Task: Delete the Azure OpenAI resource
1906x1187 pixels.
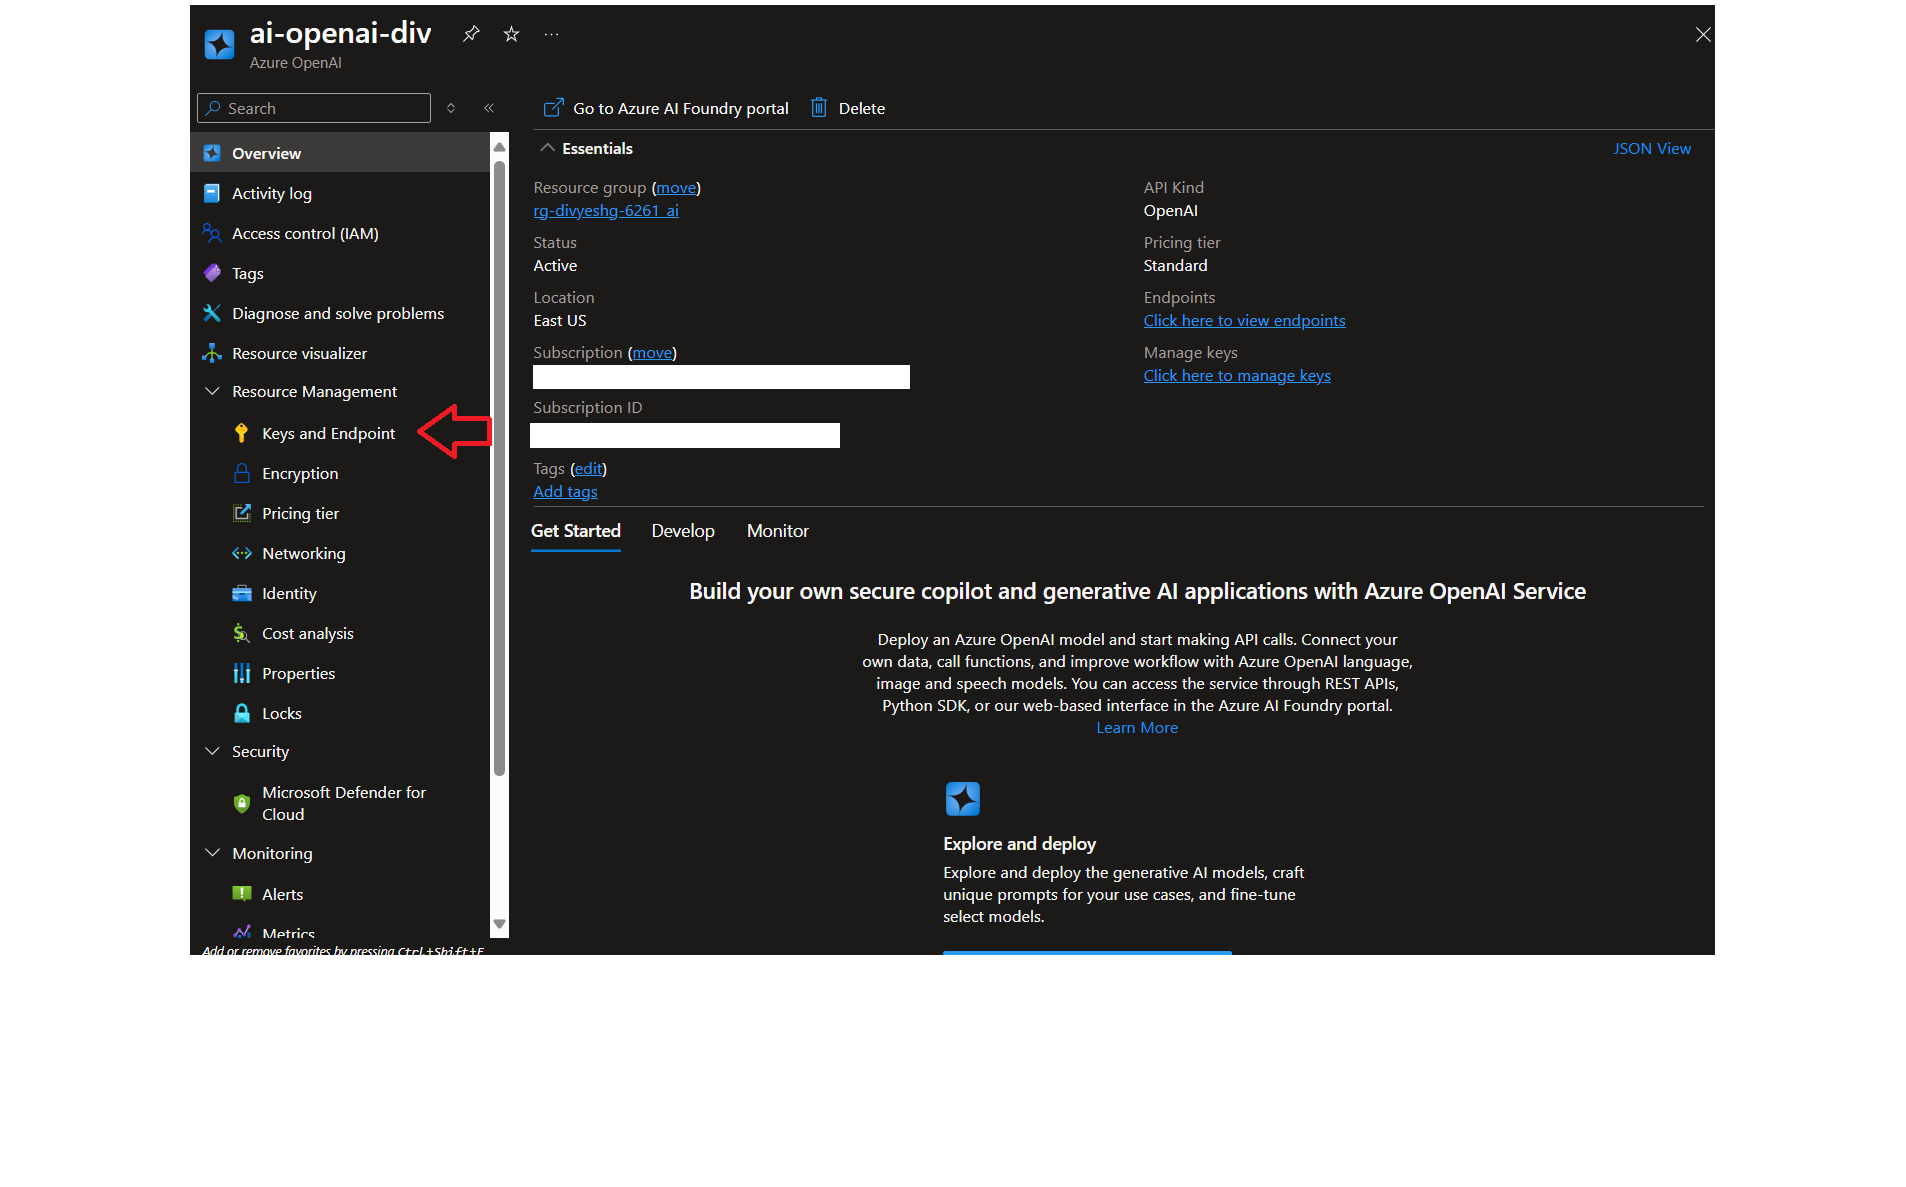Action: [x=847, y=108]
